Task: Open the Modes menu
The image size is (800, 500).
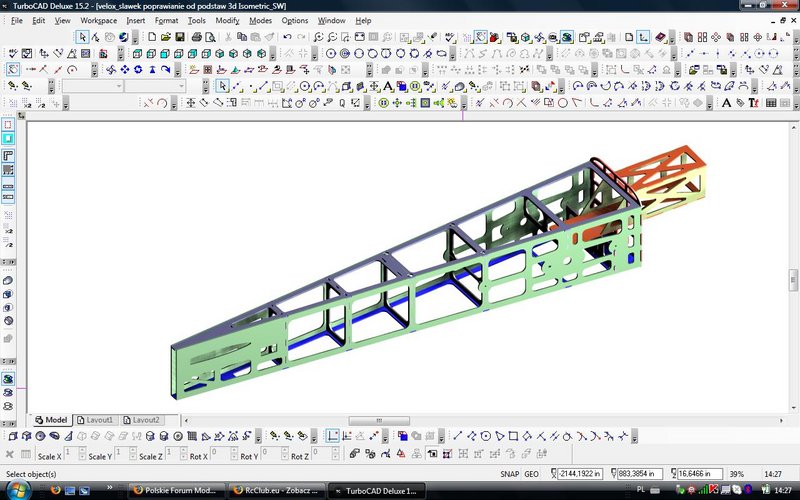Action: 260,21
